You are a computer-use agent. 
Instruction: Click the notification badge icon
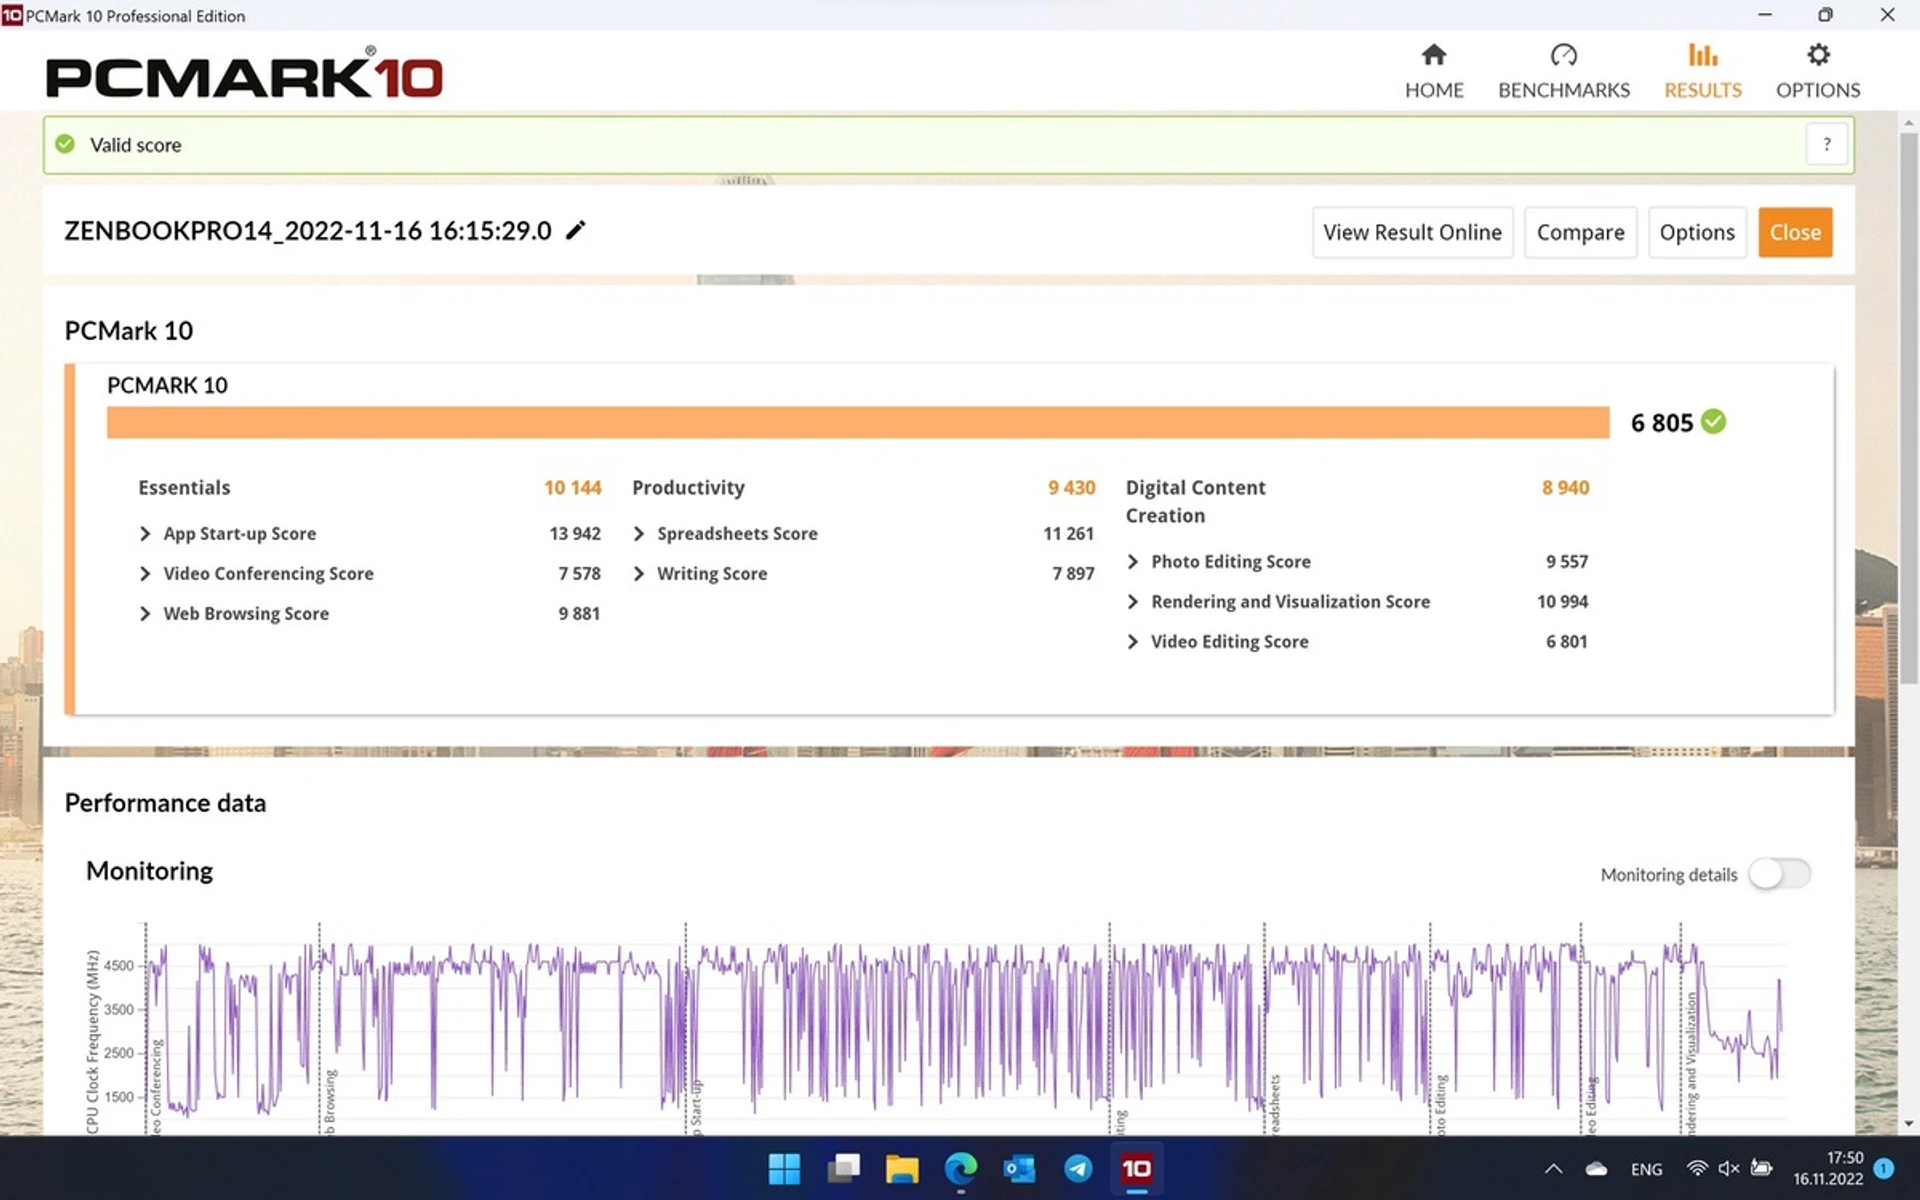coord(1884,1168)
